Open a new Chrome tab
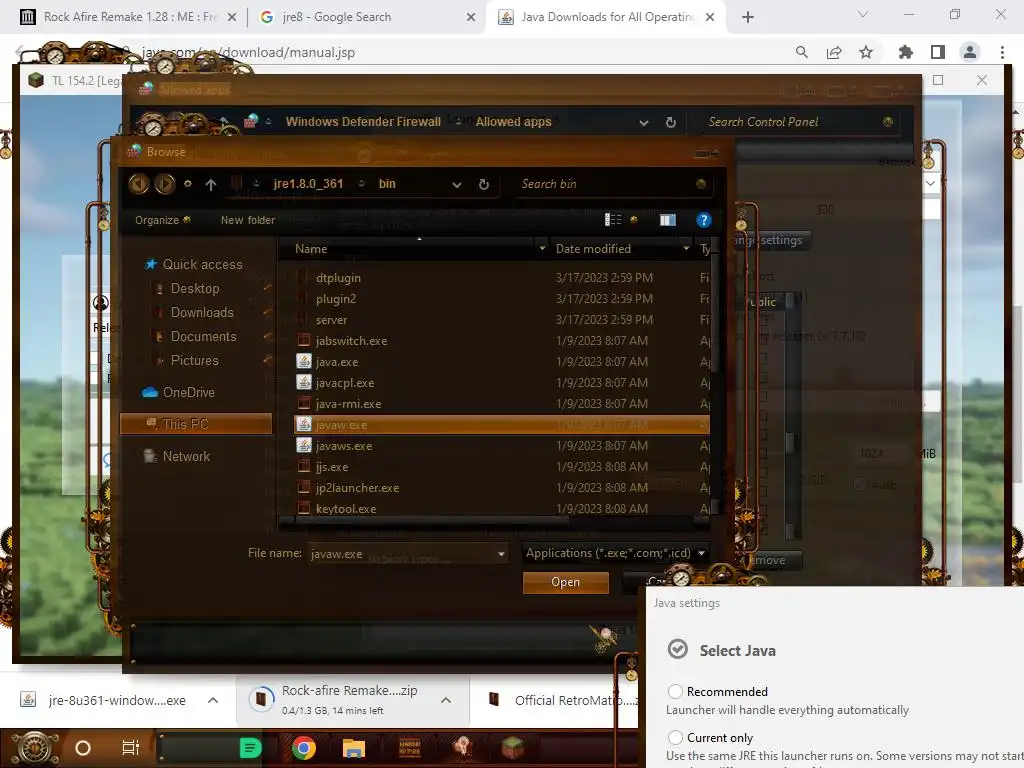1024x768 pixels. 748,17
